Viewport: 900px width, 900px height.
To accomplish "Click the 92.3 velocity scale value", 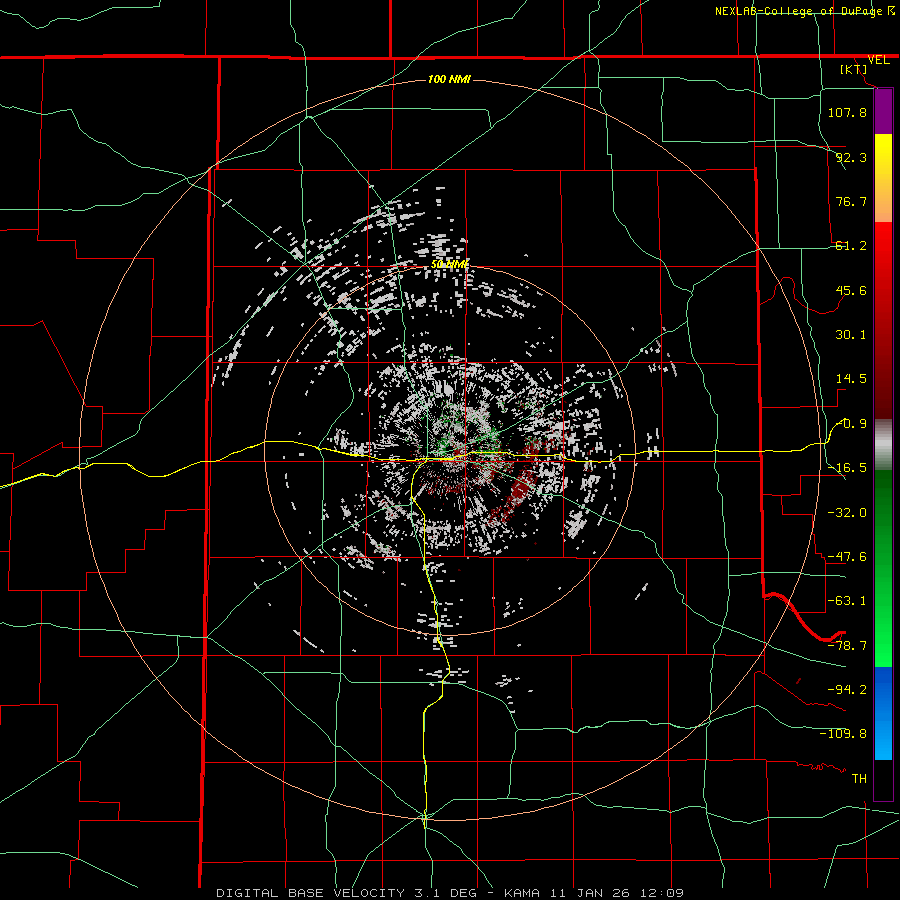I will pos(851,157).
